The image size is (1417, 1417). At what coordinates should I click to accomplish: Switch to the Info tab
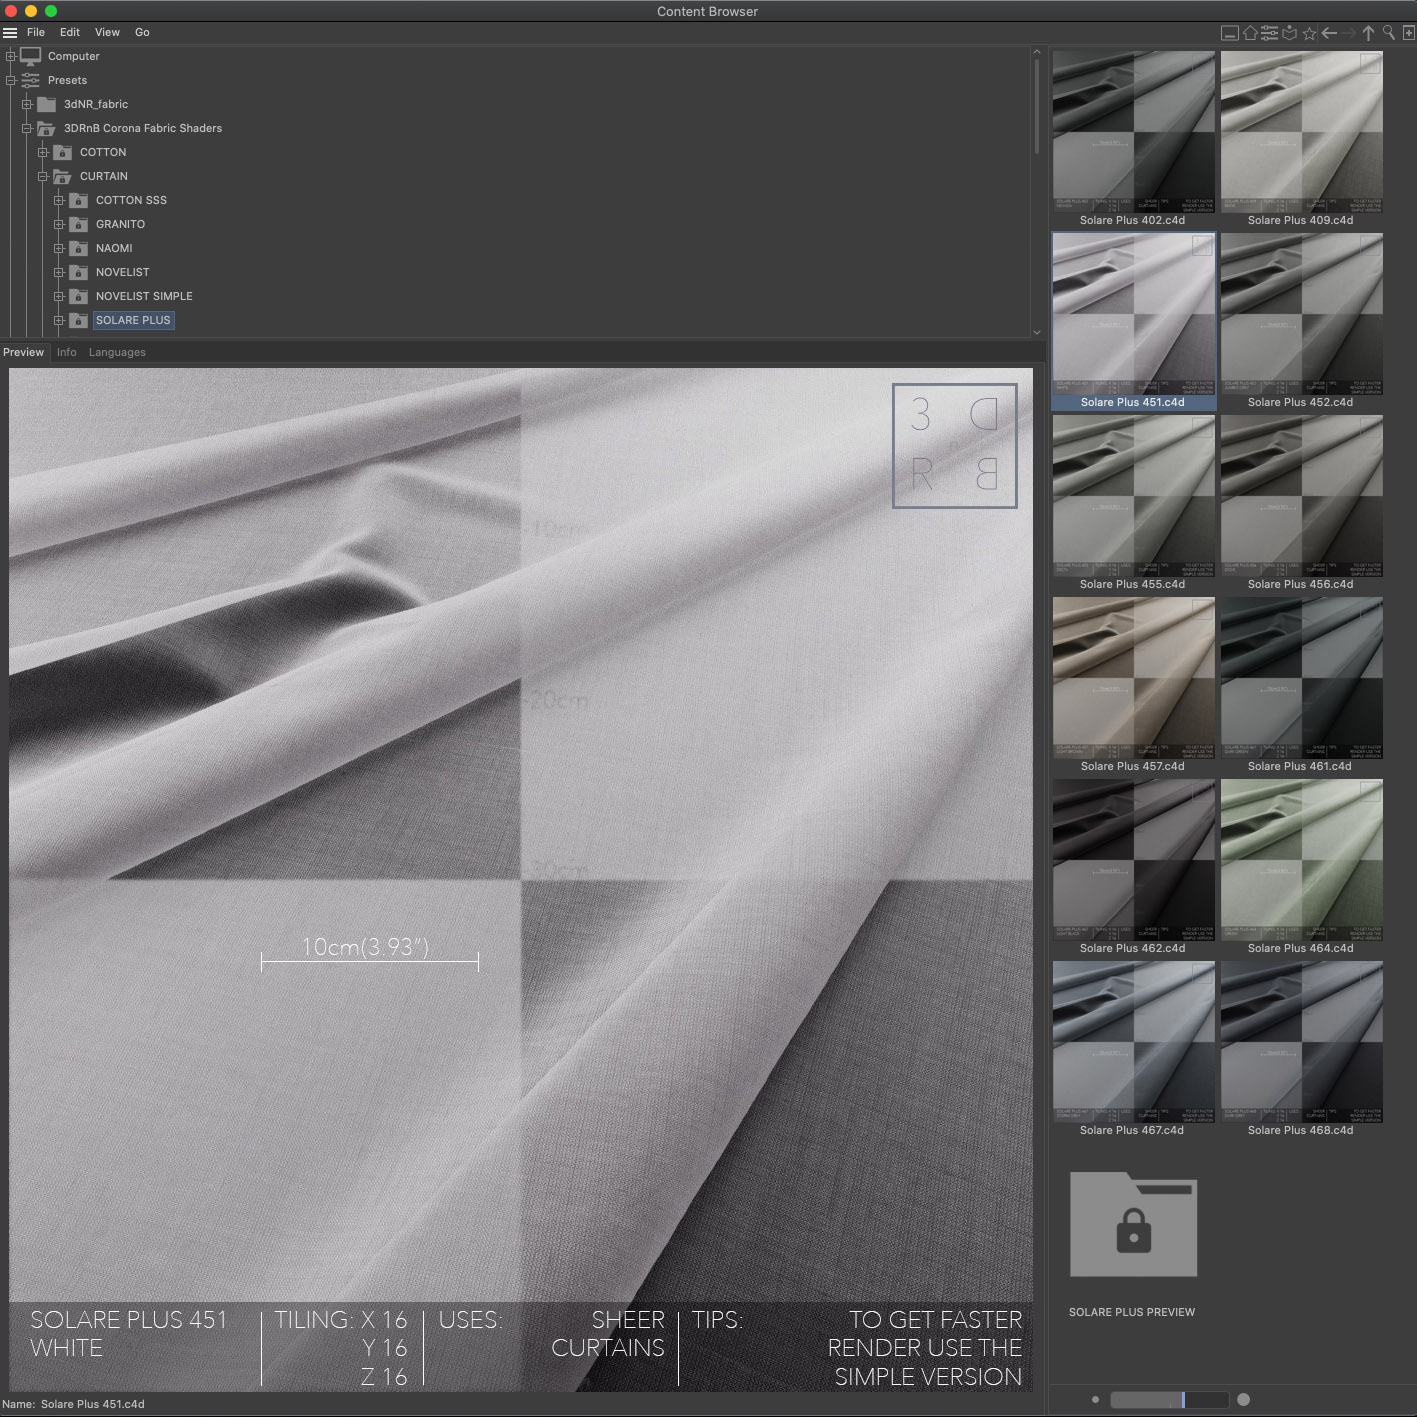click(x=67, y=352)
